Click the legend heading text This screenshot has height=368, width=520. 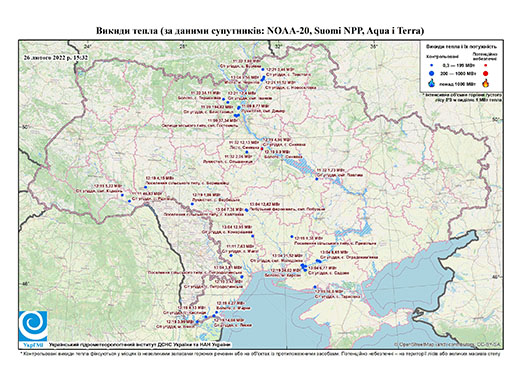pos(461,46)
